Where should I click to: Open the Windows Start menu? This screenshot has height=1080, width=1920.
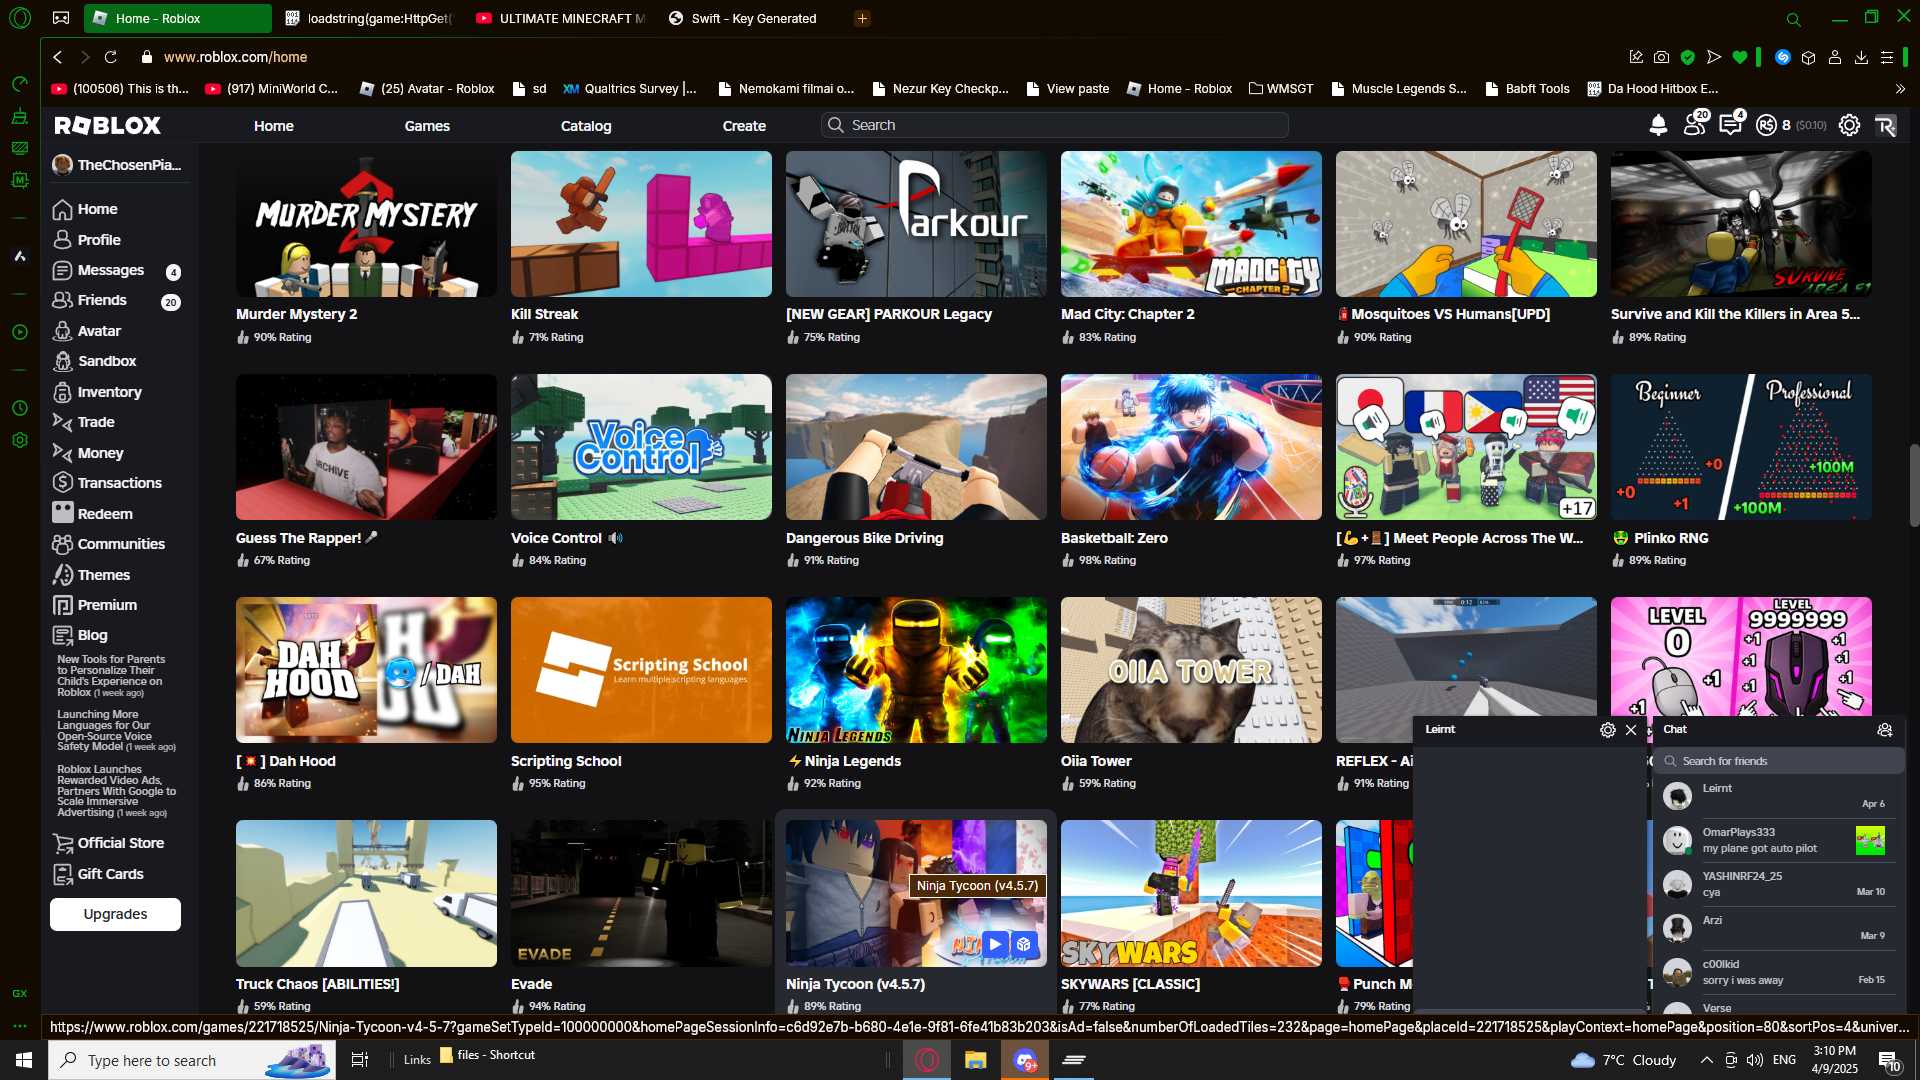[x=24, y=1060]
